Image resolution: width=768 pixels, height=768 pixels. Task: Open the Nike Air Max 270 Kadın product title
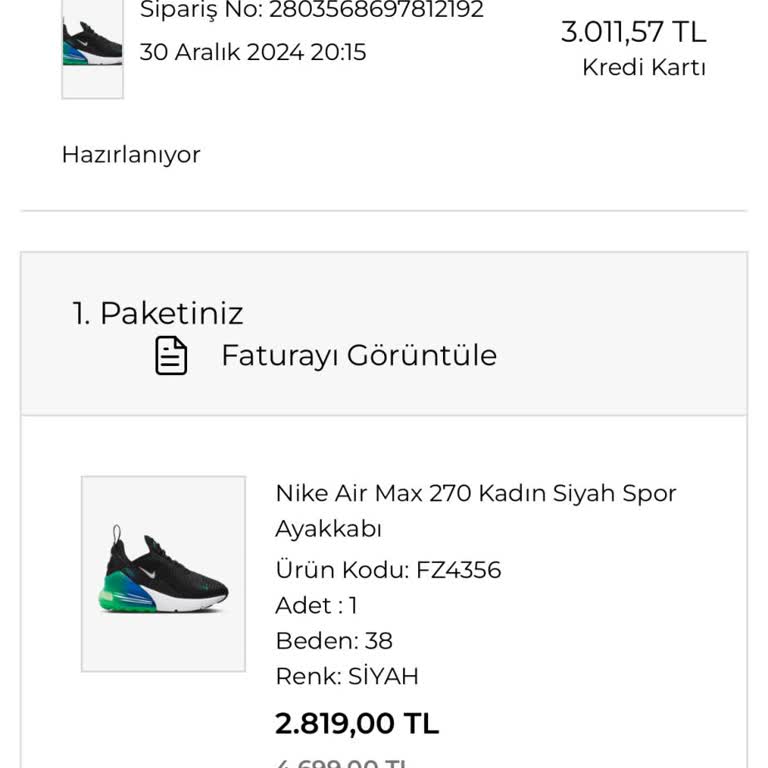click(x=475, y=493)
